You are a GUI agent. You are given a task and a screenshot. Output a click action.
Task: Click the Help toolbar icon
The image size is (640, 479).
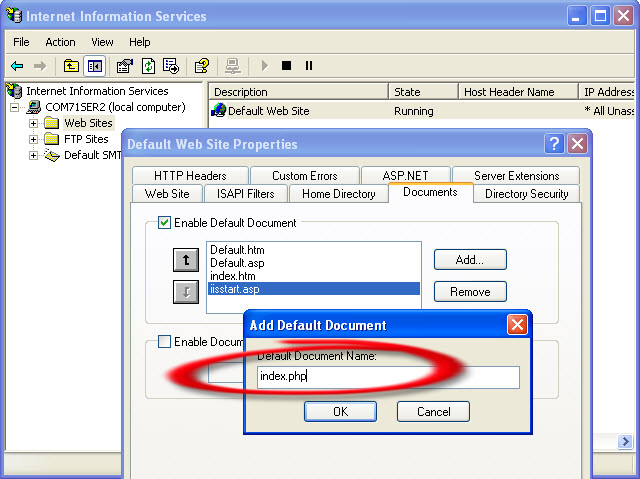(x=202, y=66)
